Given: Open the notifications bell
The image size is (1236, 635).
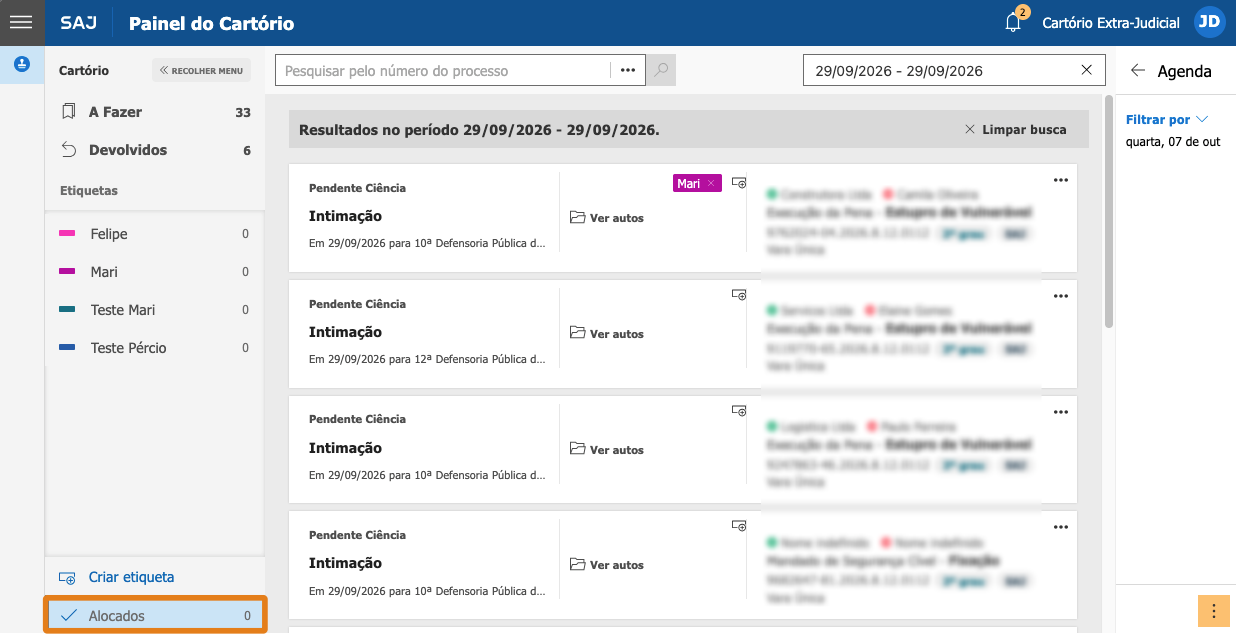Looking at the screenshot, I should point(1014,22).
